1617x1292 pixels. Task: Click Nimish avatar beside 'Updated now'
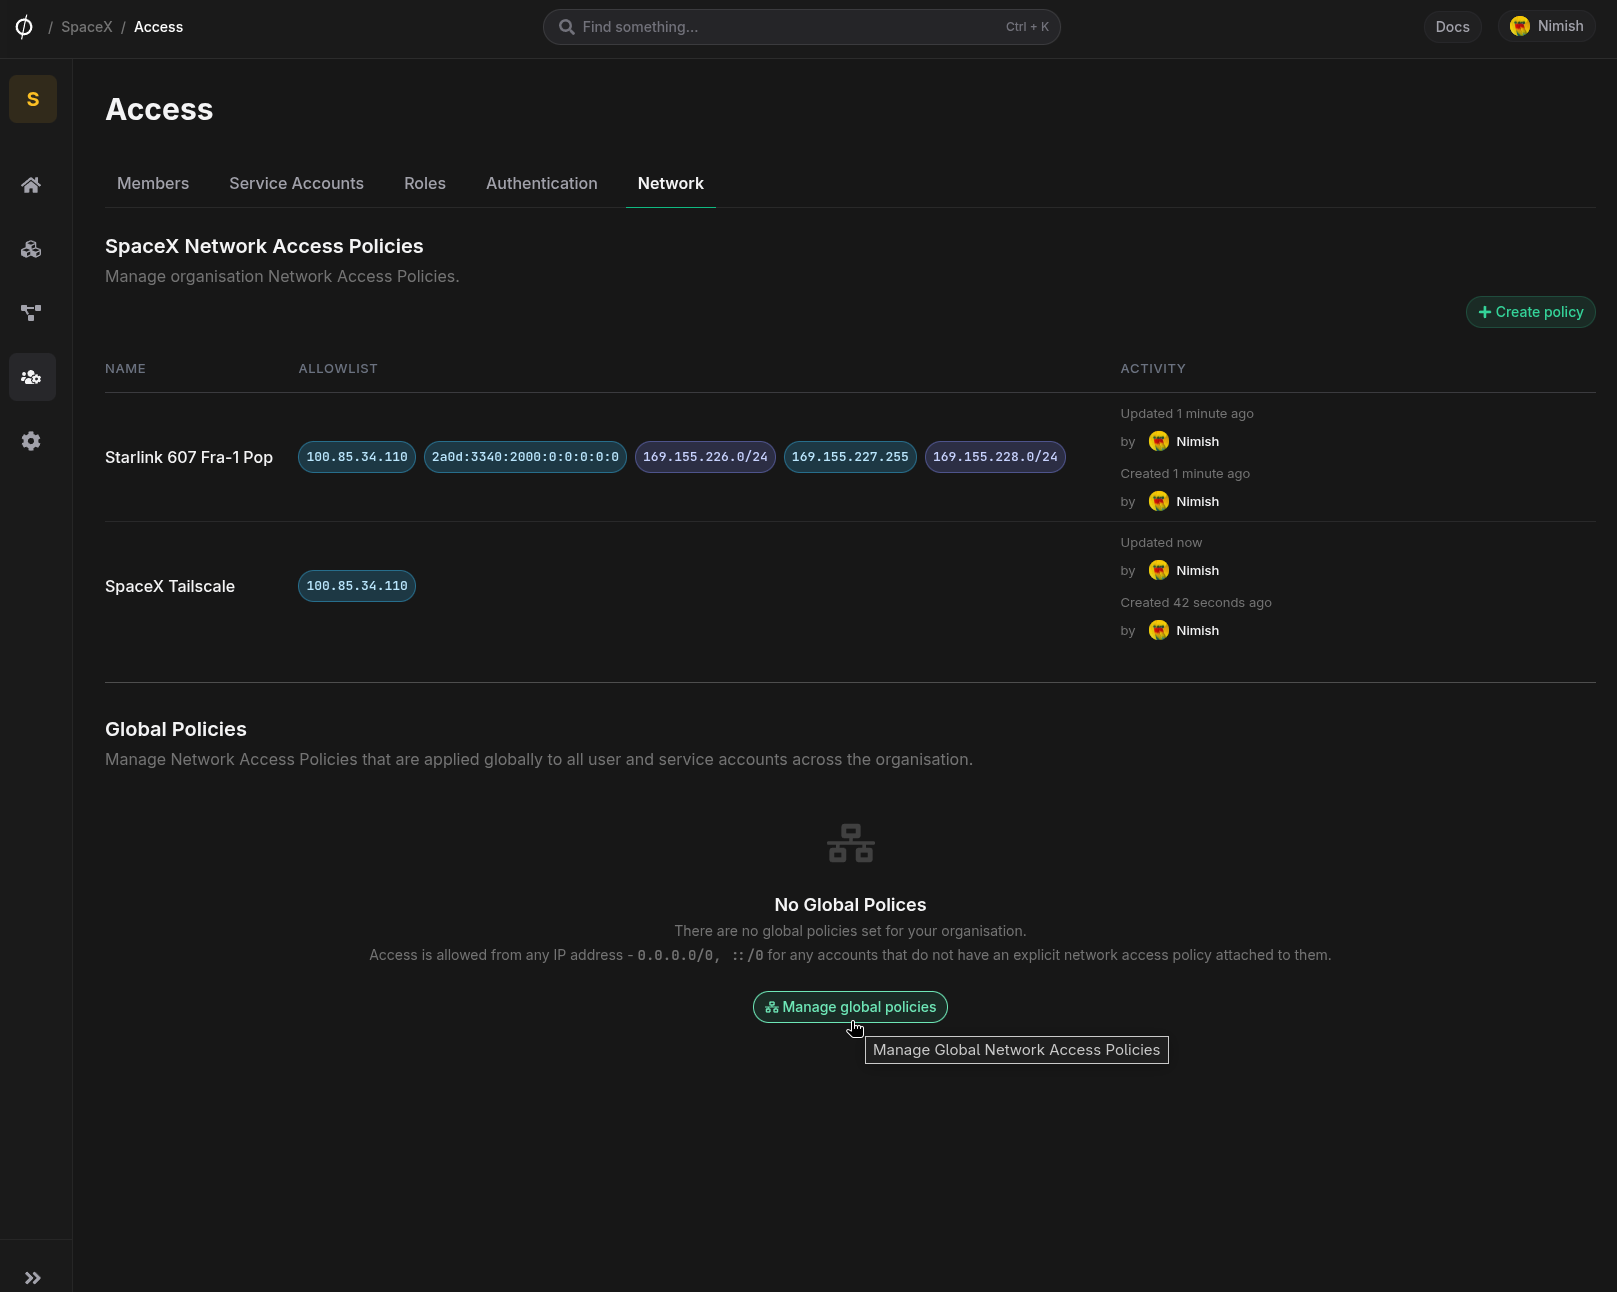tap(1159, 570)
